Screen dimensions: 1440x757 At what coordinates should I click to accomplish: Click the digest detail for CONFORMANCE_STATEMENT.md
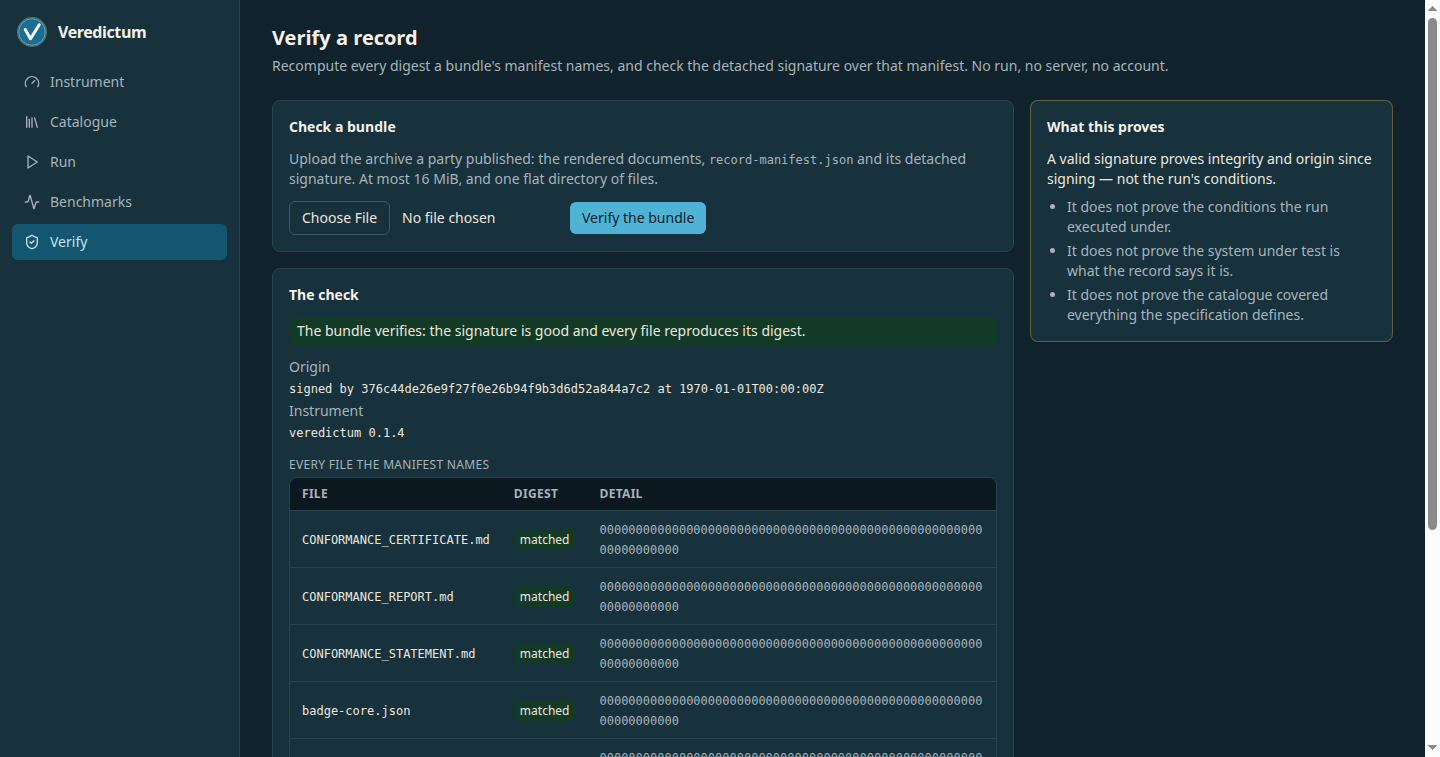[x=791, y=654]
